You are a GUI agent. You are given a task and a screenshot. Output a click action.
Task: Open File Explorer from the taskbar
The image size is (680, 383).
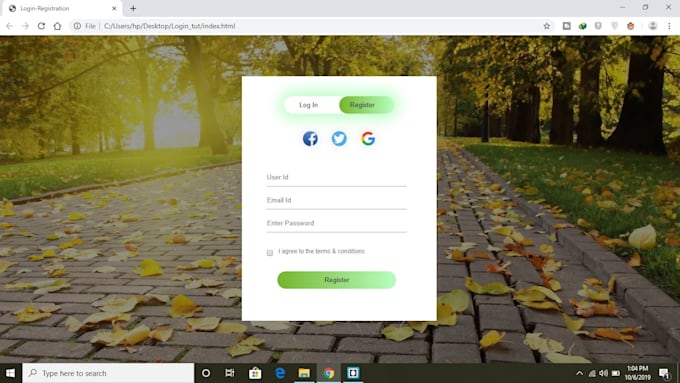point(304,373)
